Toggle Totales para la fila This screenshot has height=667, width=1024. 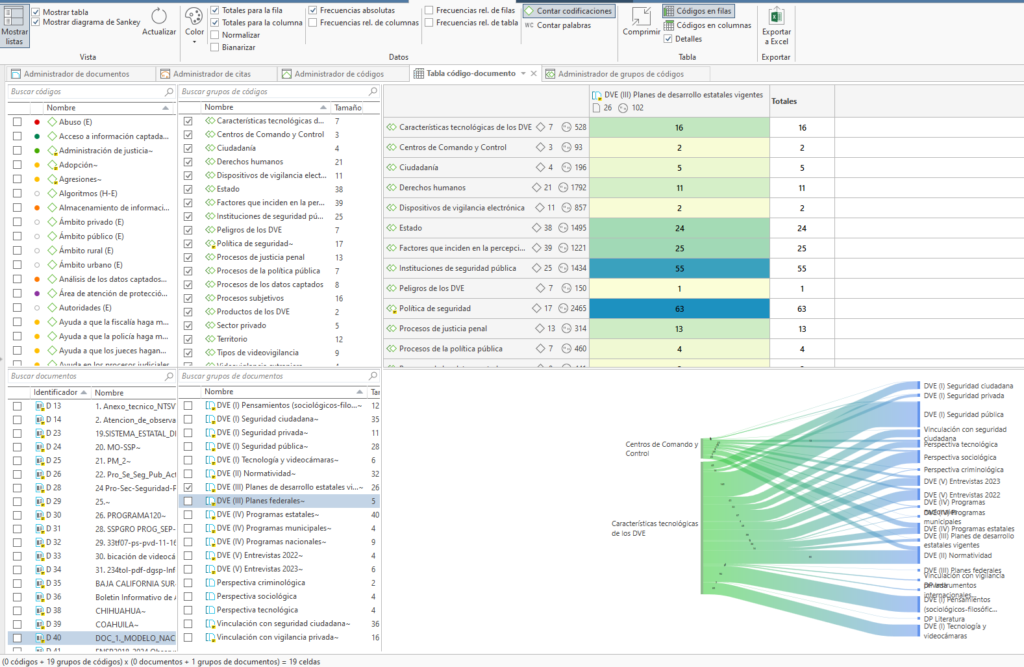click(215, 10)
